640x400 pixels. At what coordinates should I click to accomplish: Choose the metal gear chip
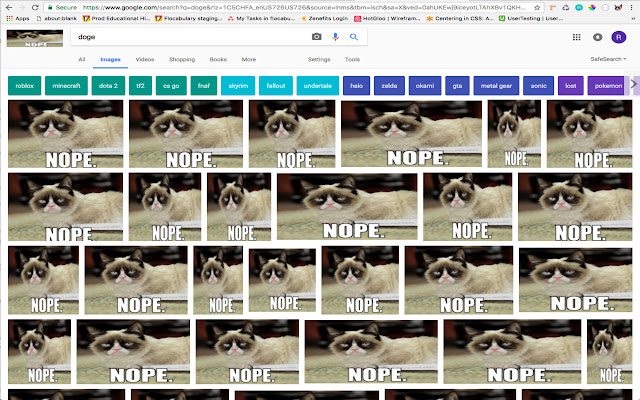496,86
